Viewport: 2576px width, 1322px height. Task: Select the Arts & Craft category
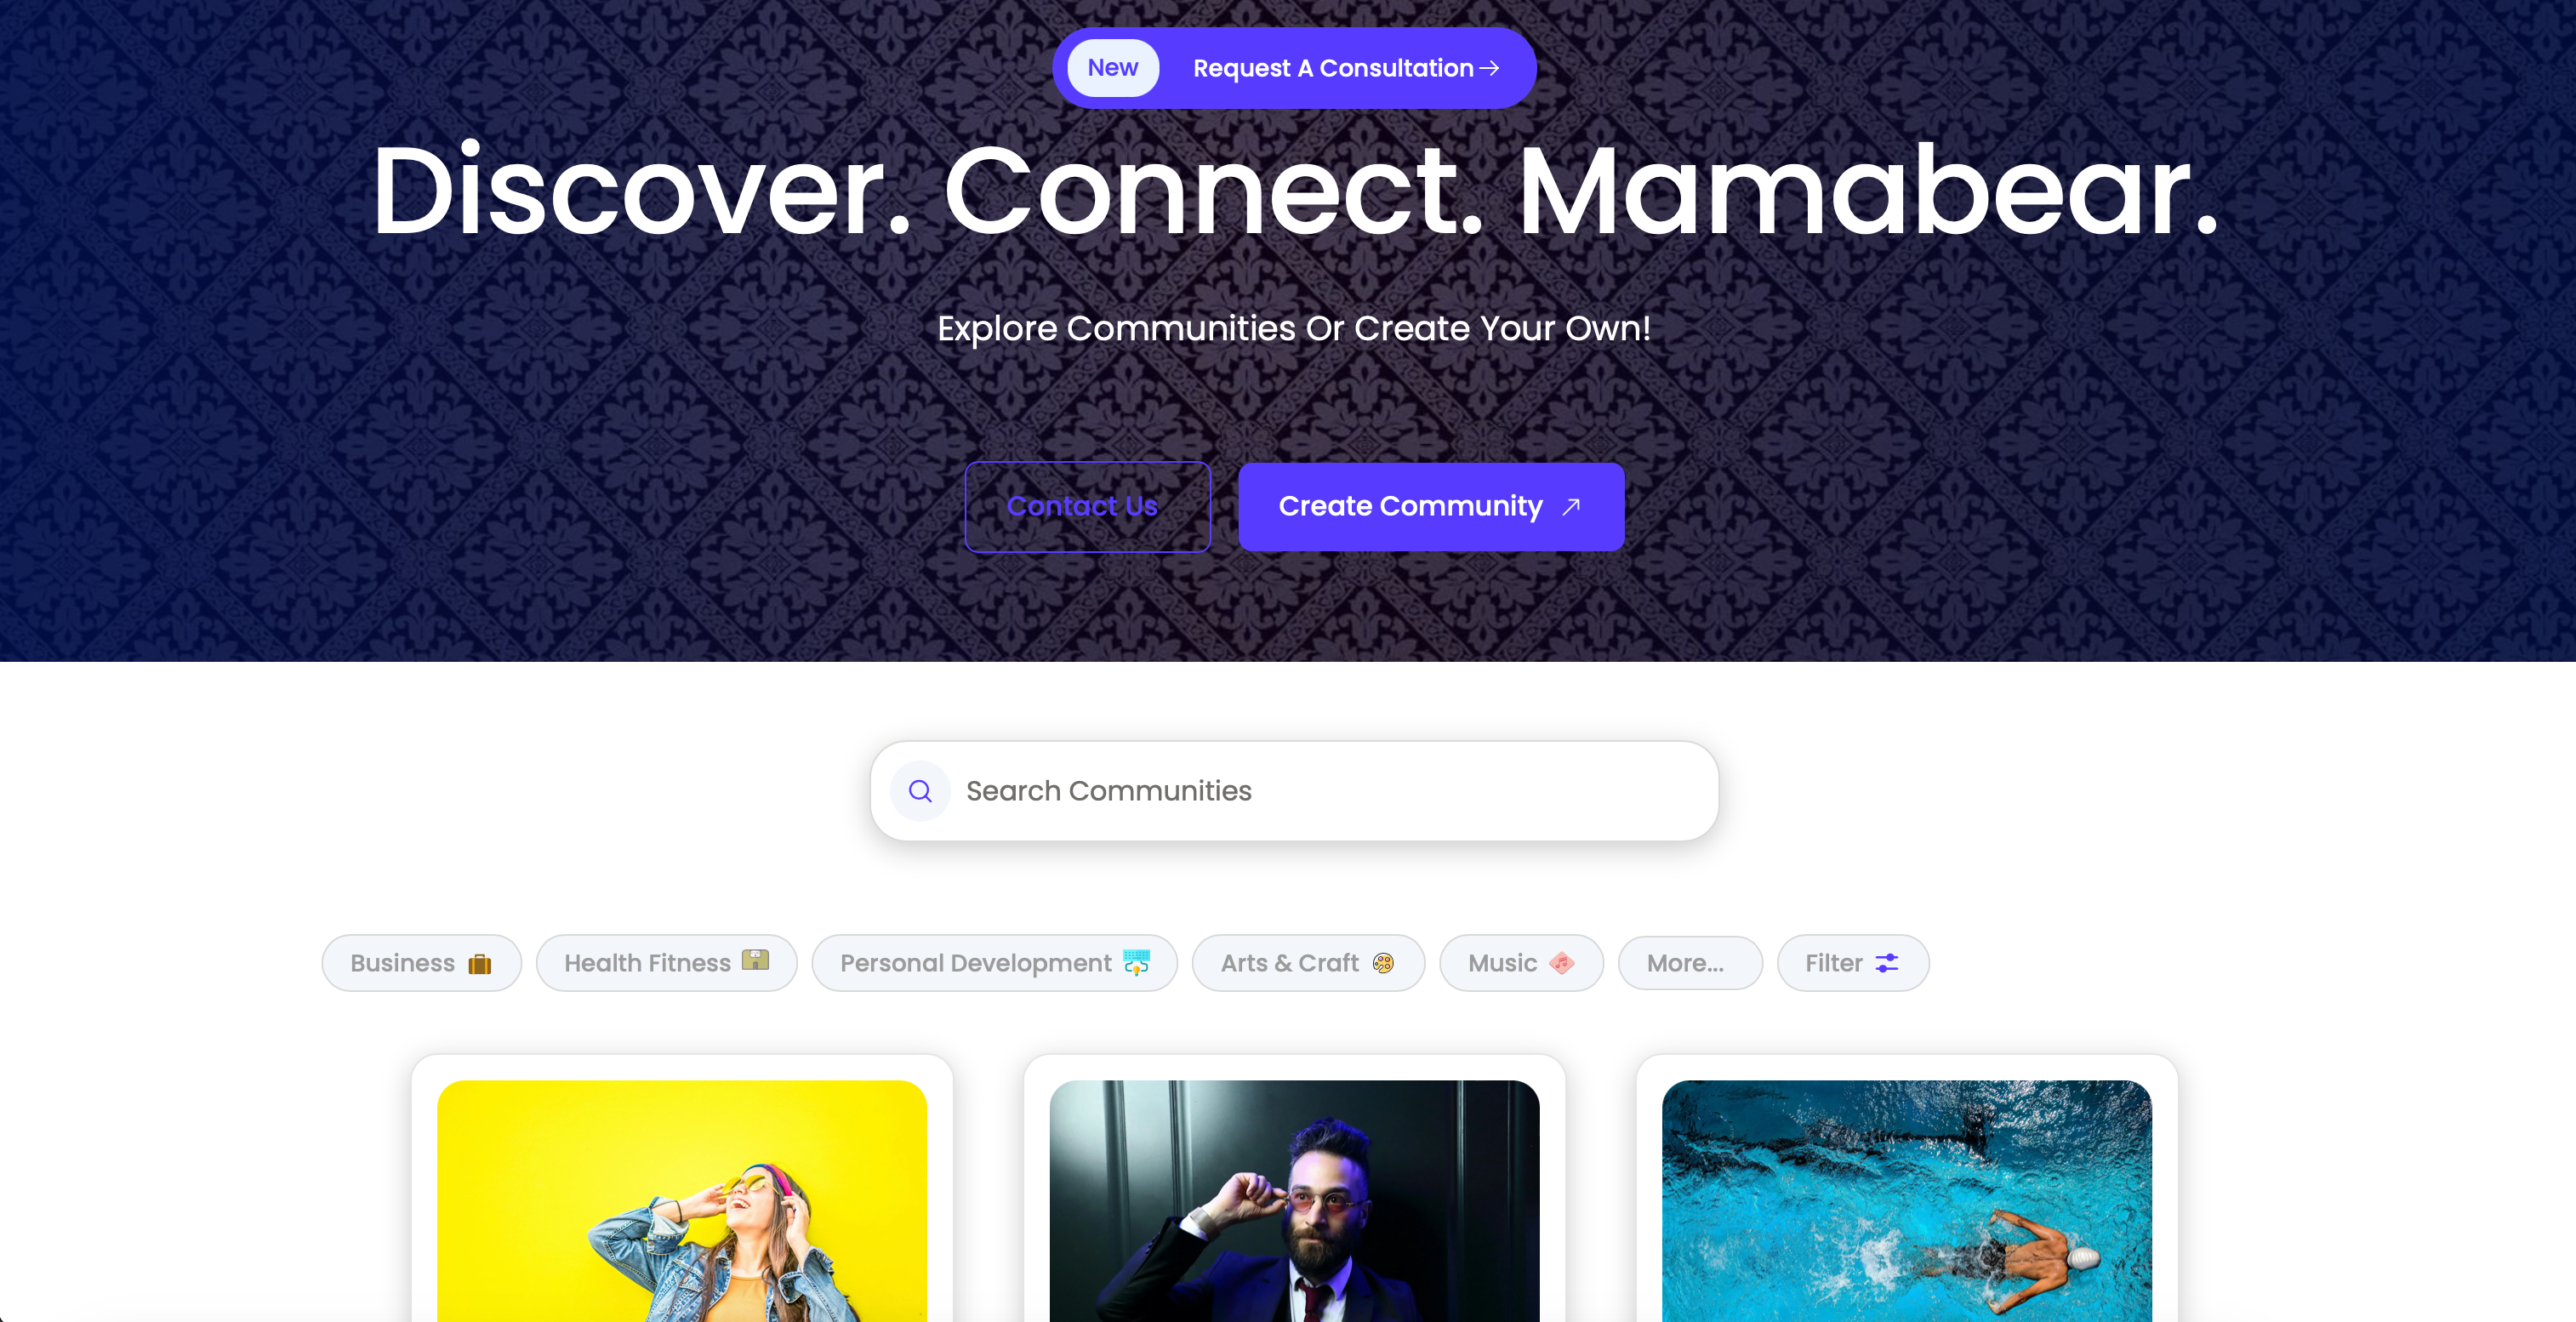point(1308,963)
